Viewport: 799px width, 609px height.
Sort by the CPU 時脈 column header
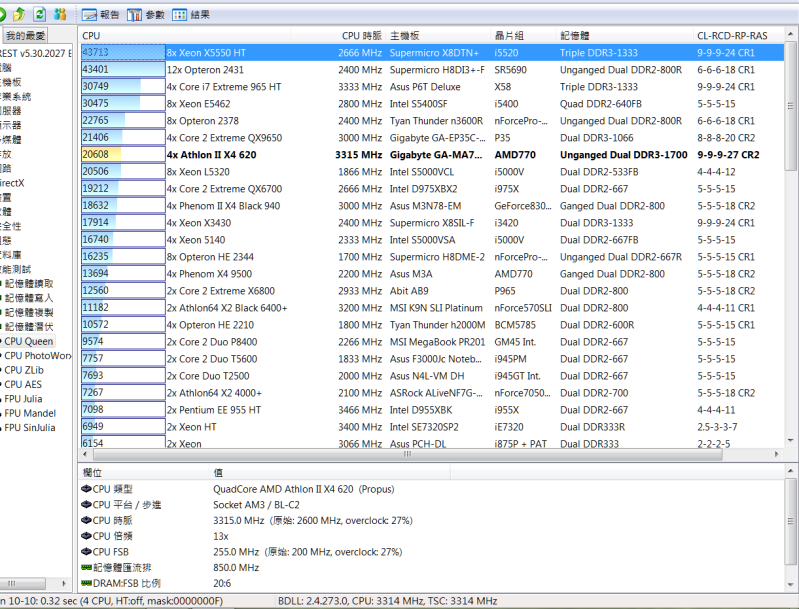coord(361,35)
